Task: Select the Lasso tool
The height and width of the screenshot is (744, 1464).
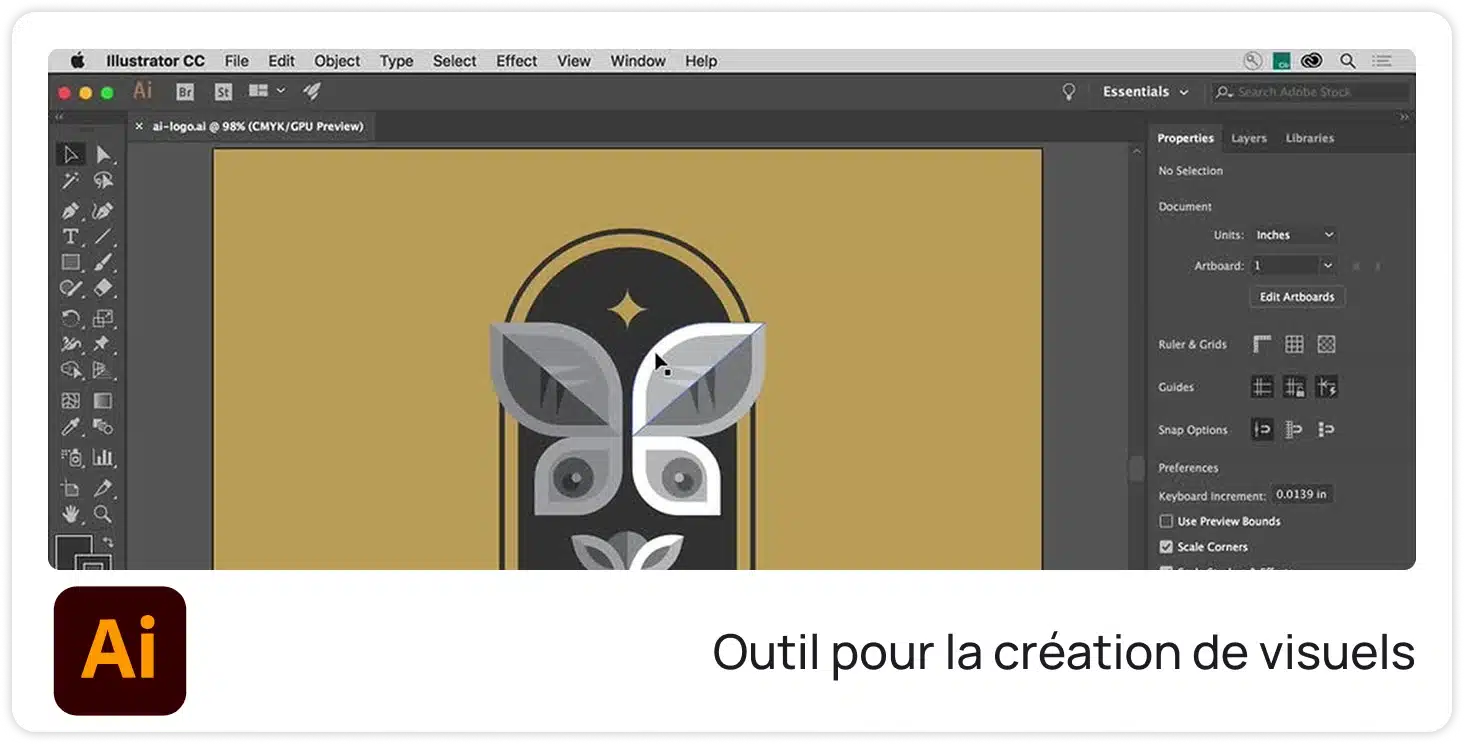Action: [103, 181]
